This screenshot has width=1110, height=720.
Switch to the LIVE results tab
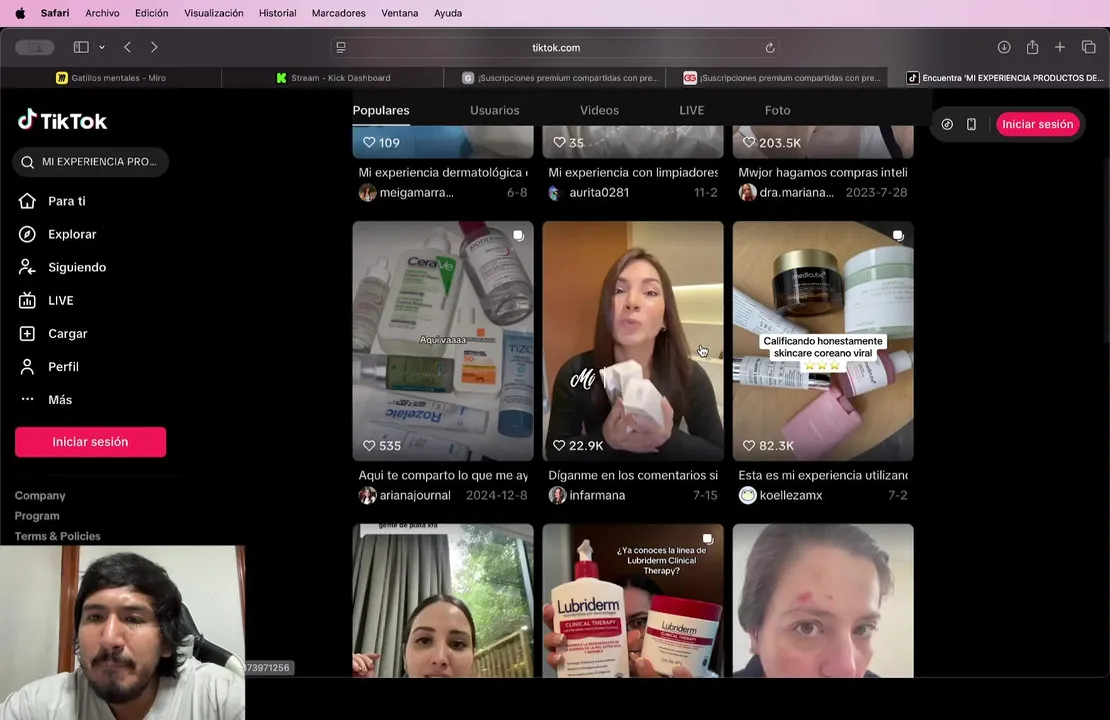pos(692,110)
